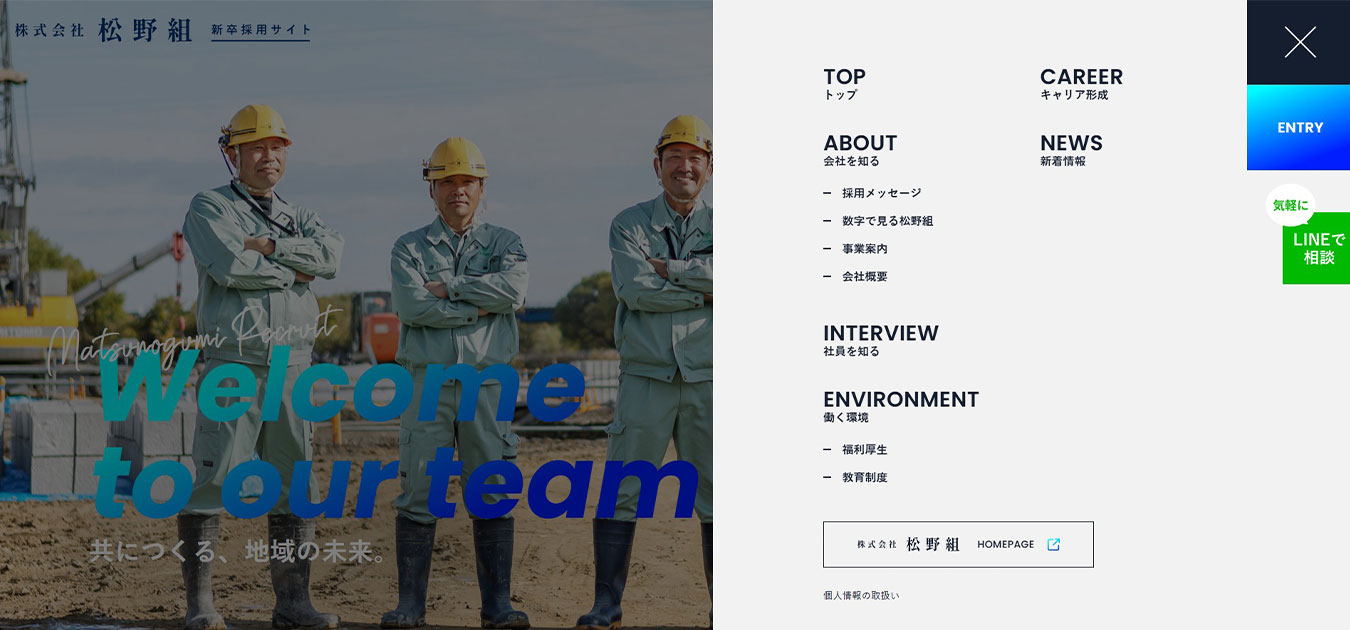Select the ABOUT menu heading
The width and height of the screenshot is (1350, 630).
[859, 149]
